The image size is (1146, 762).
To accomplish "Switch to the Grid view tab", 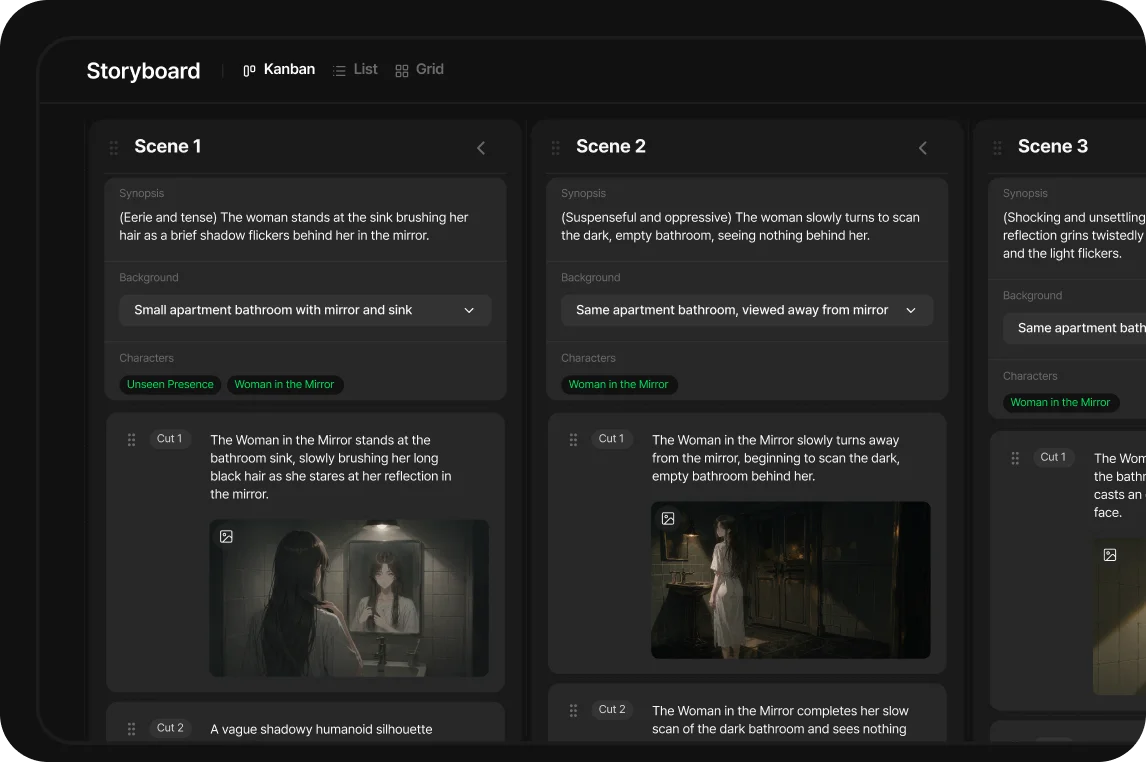I will [420, 69].
